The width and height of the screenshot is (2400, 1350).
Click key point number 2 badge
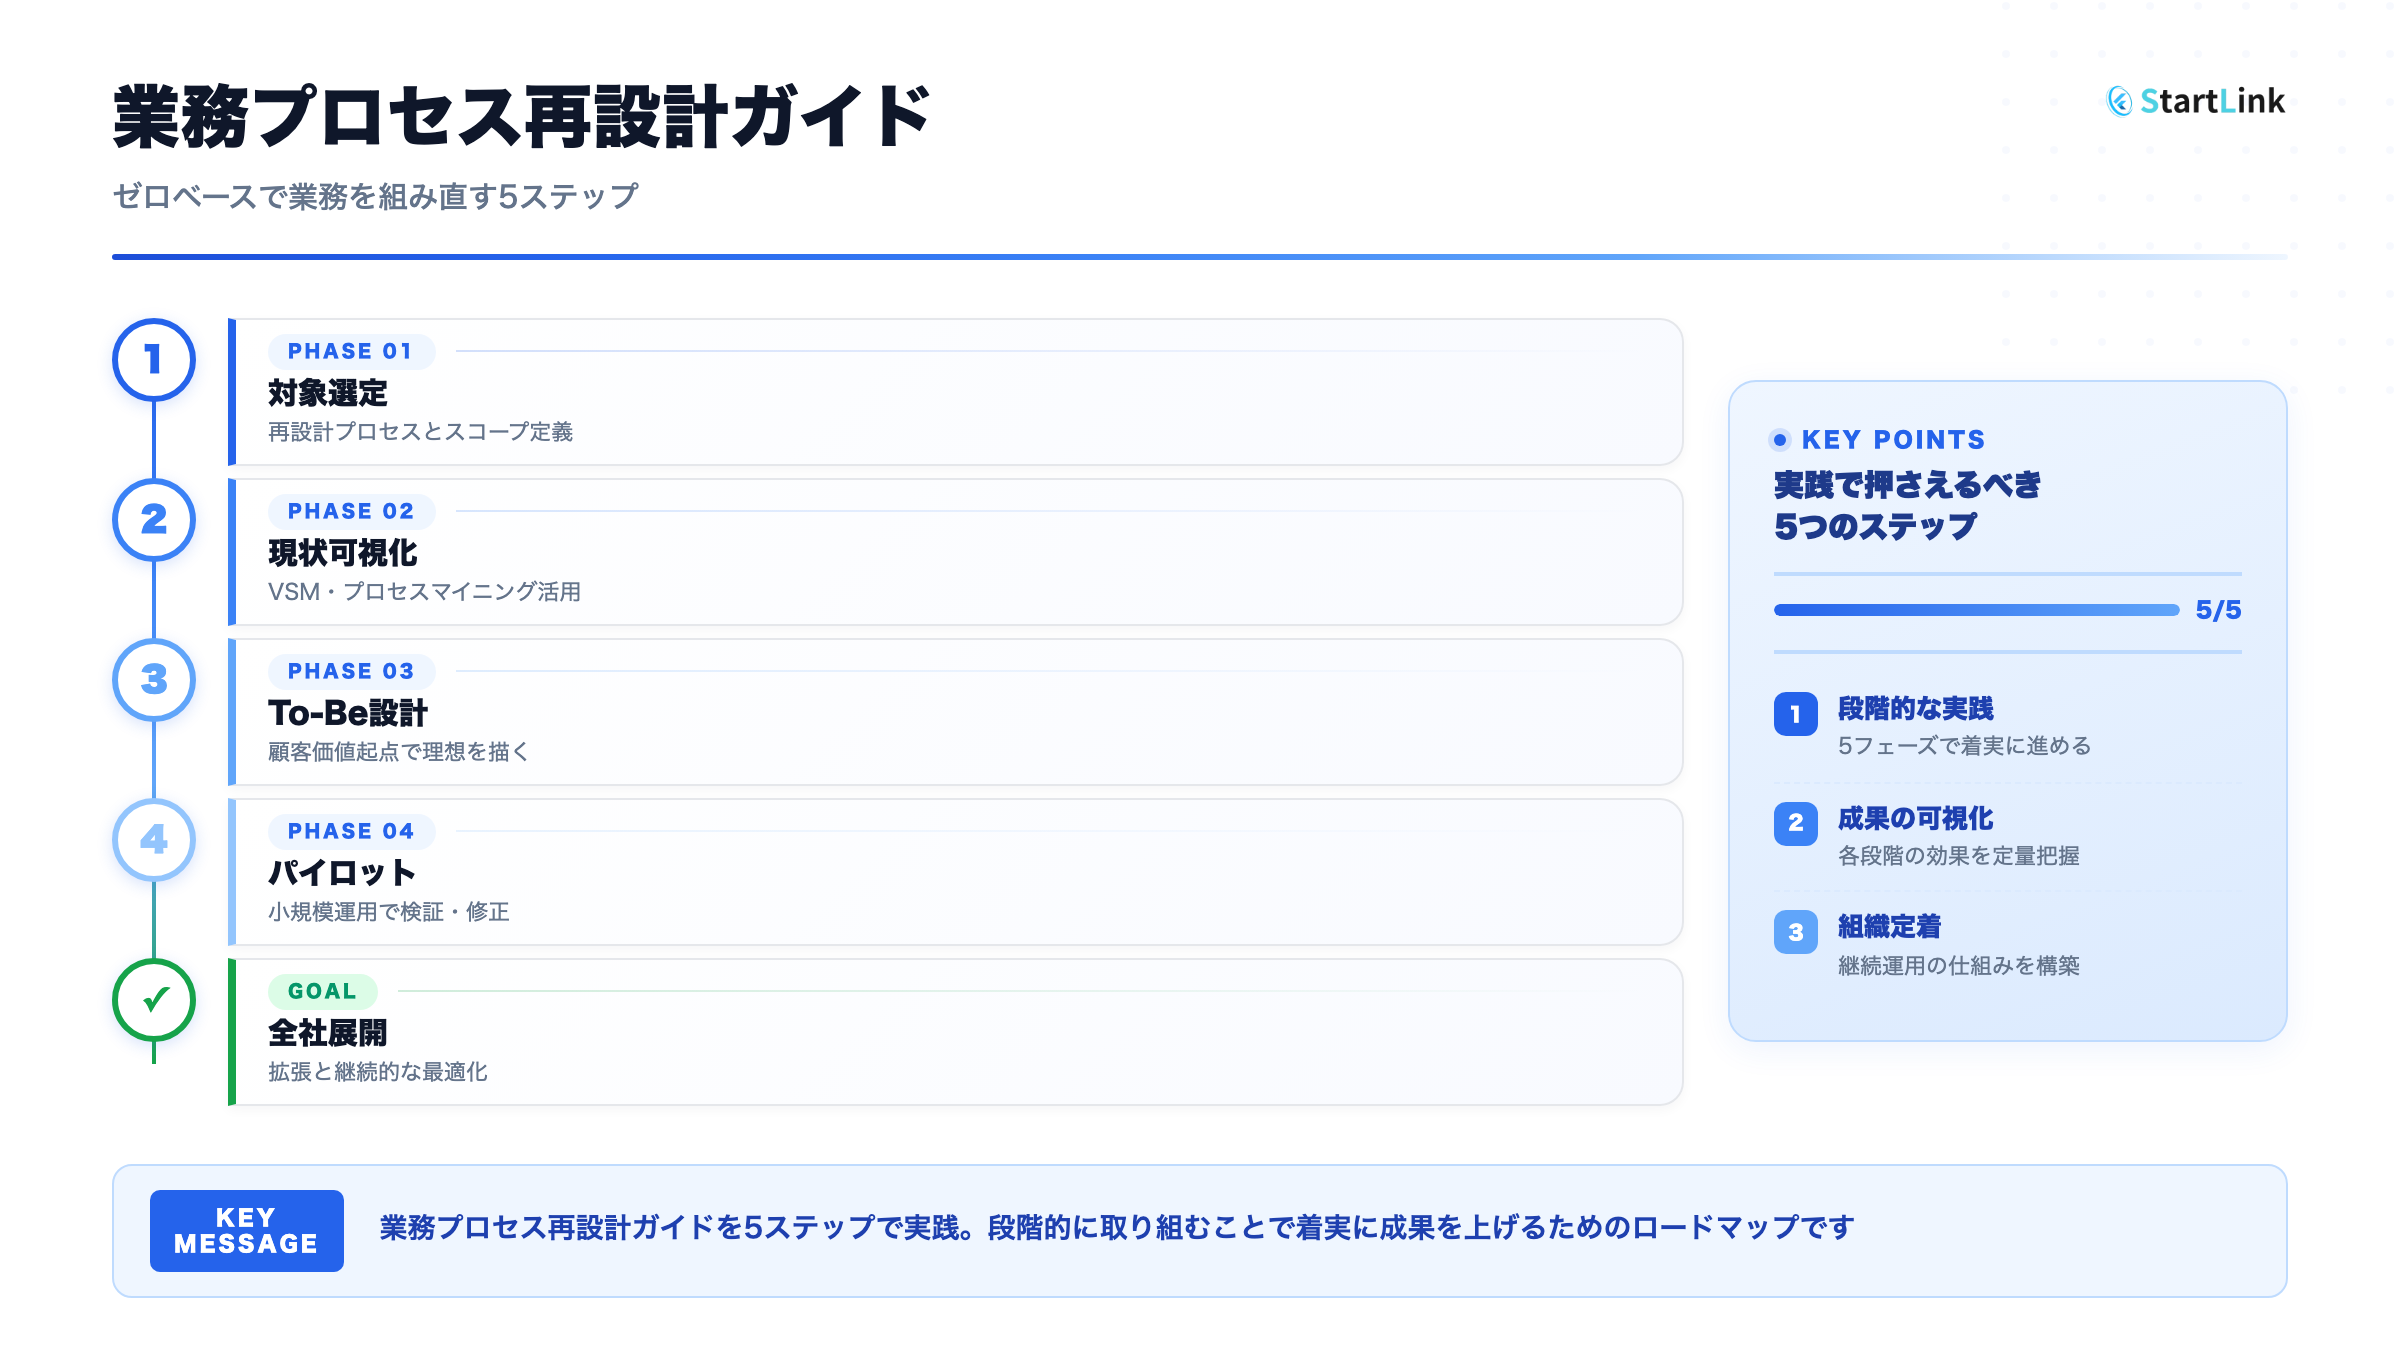click(x=1795, y=823)
